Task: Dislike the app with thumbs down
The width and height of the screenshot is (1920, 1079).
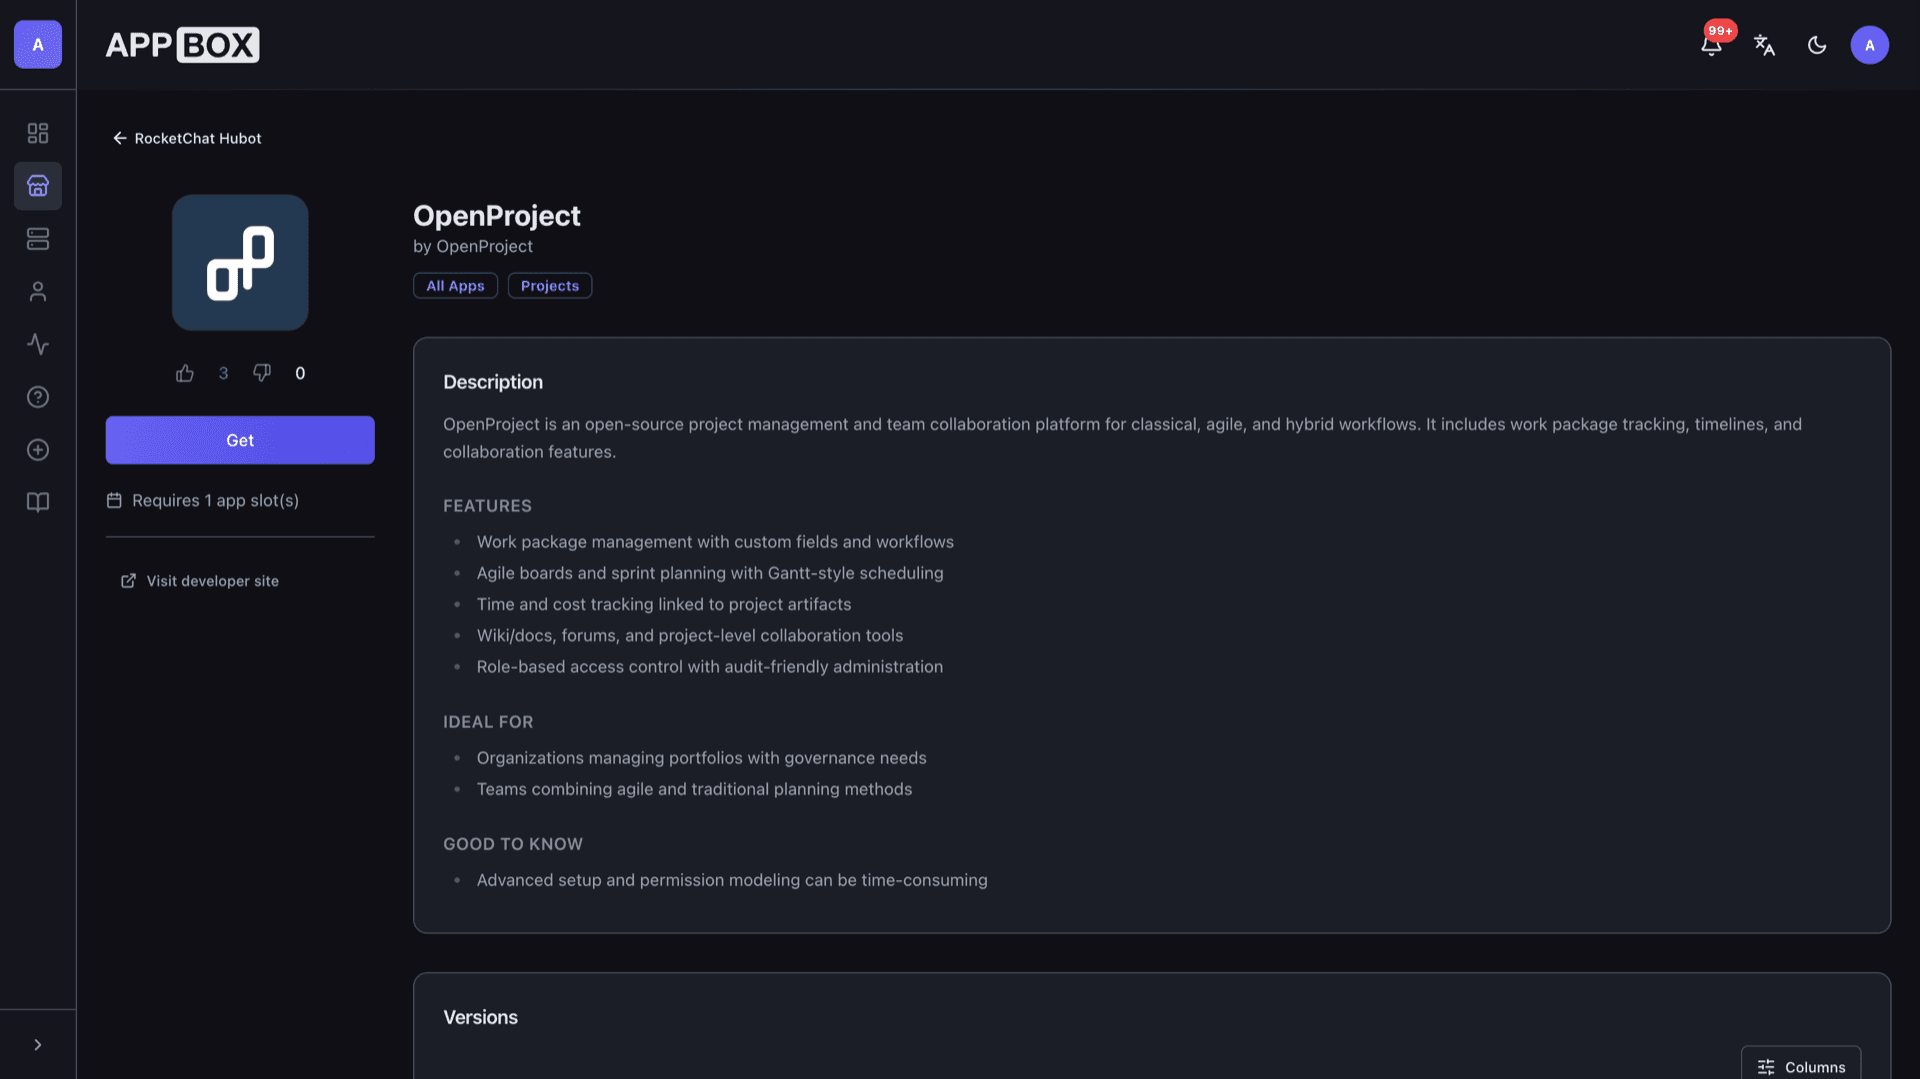Action: (262, 373)
